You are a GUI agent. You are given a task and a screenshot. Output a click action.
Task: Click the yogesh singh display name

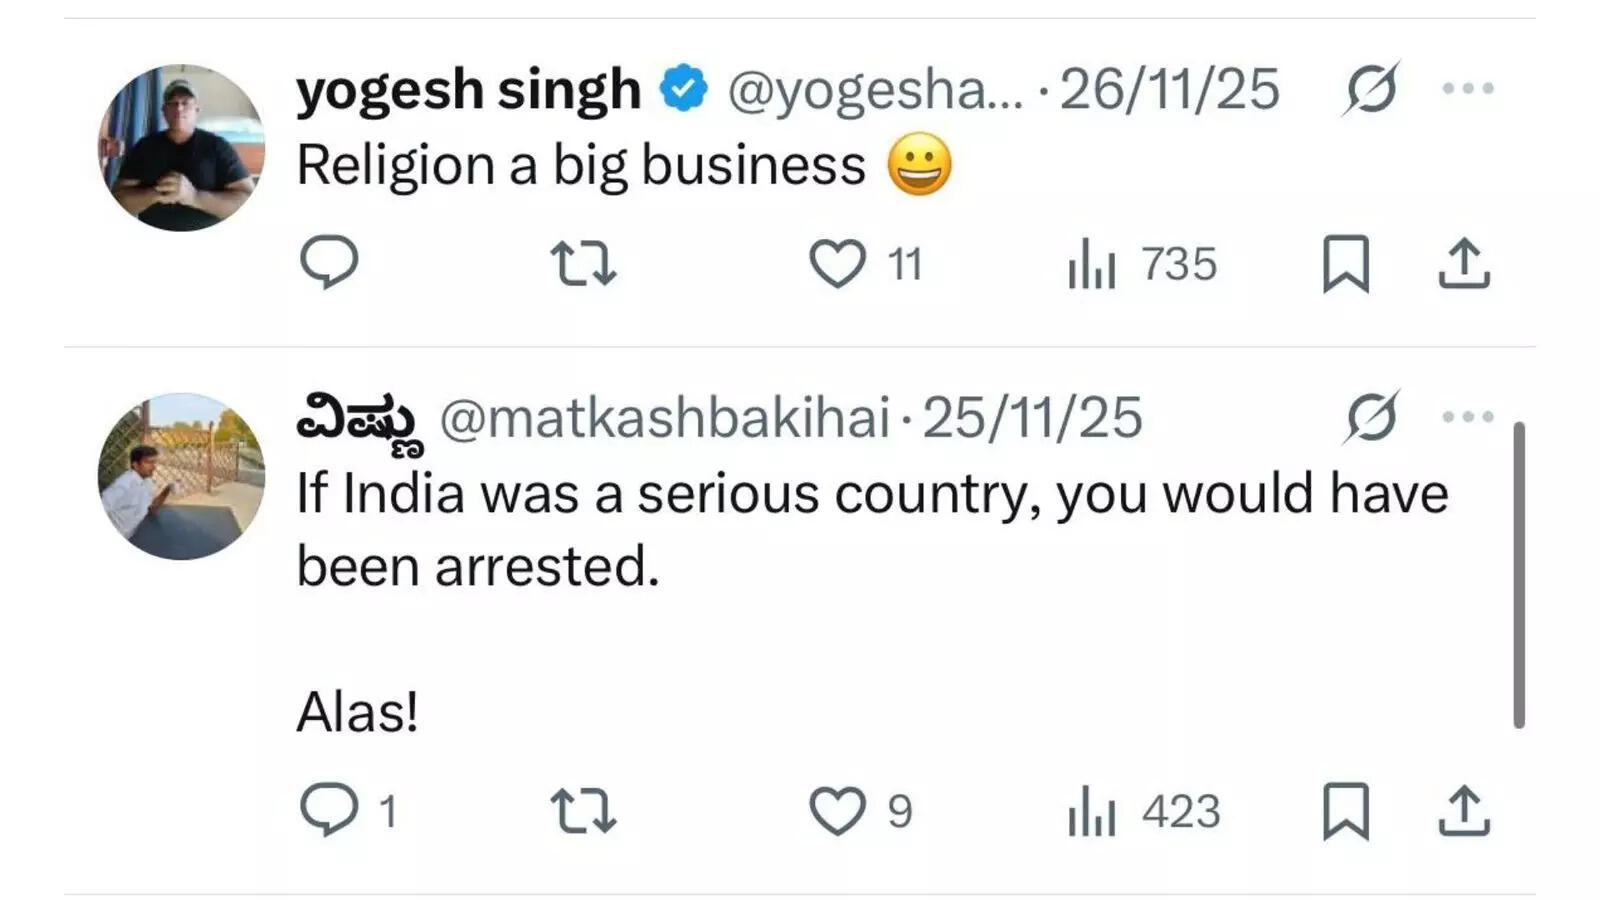point(468,90)
